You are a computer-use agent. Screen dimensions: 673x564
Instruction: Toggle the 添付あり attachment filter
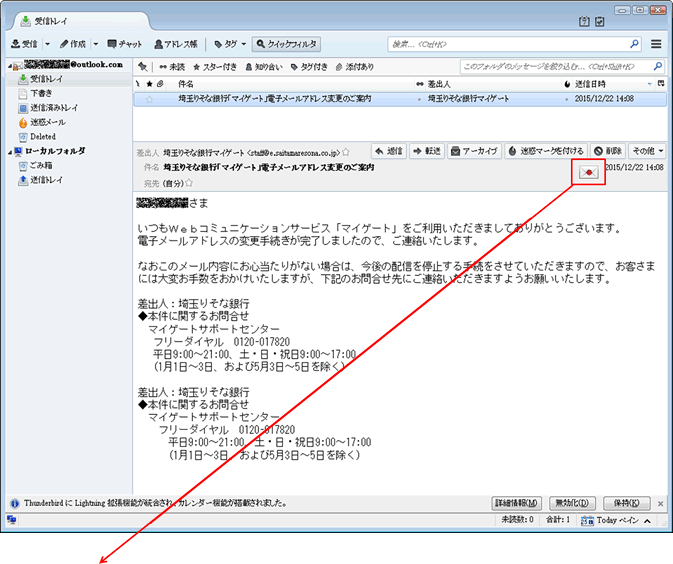(355, 67)
